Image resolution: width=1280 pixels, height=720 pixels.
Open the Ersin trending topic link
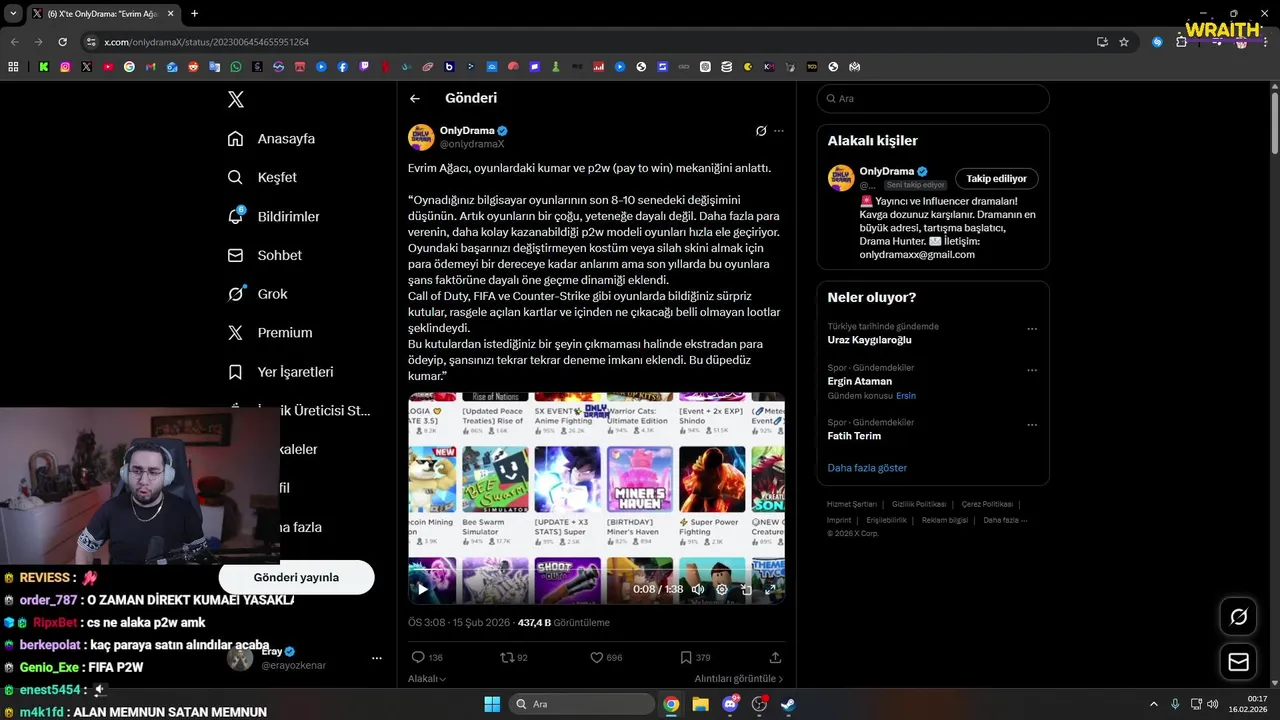tap(905, 396)
